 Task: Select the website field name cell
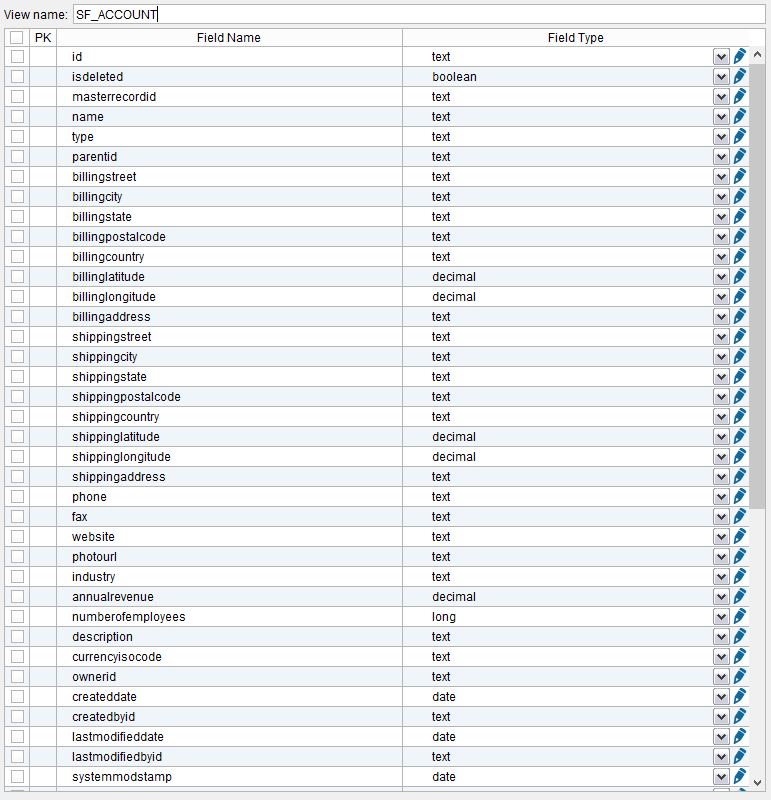click(229, 537)
